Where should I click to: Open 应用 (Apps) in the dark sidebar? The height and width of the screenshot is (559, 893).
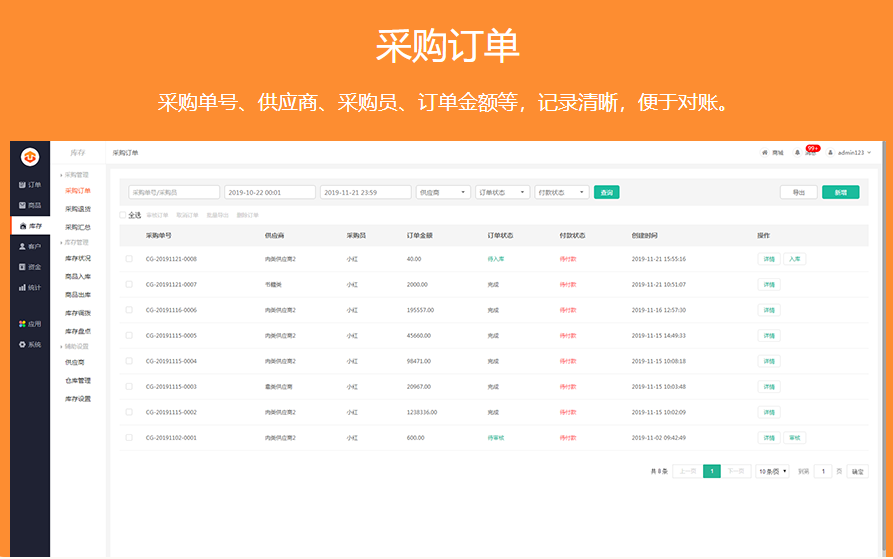click(x=30, y=324)
